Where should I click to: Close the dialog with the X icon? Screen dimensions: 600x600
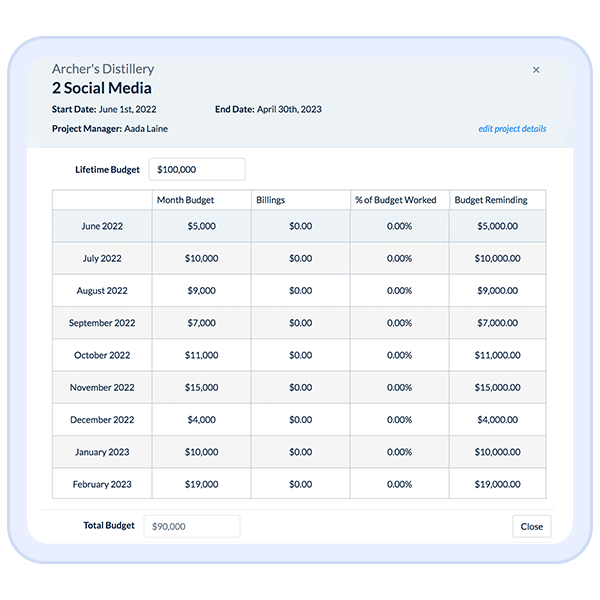click(536, 70)
